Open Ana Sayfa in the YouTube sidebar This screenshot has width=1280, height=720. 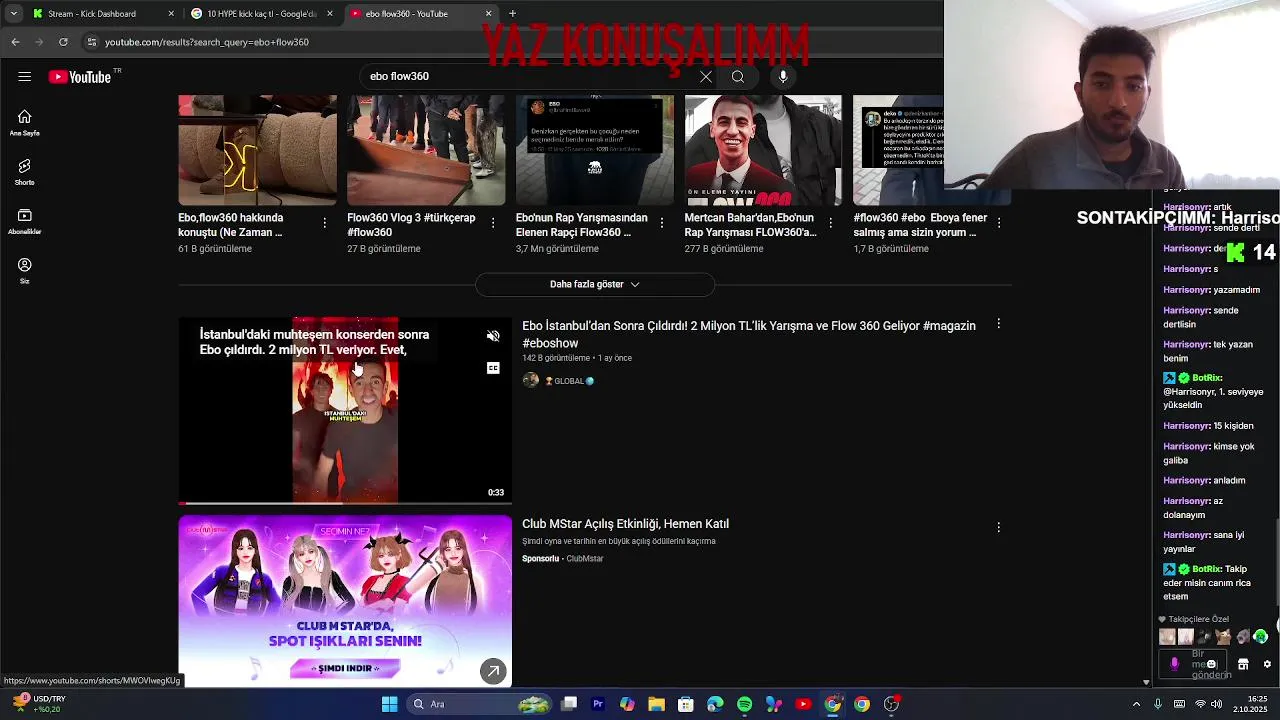[25, 123]
